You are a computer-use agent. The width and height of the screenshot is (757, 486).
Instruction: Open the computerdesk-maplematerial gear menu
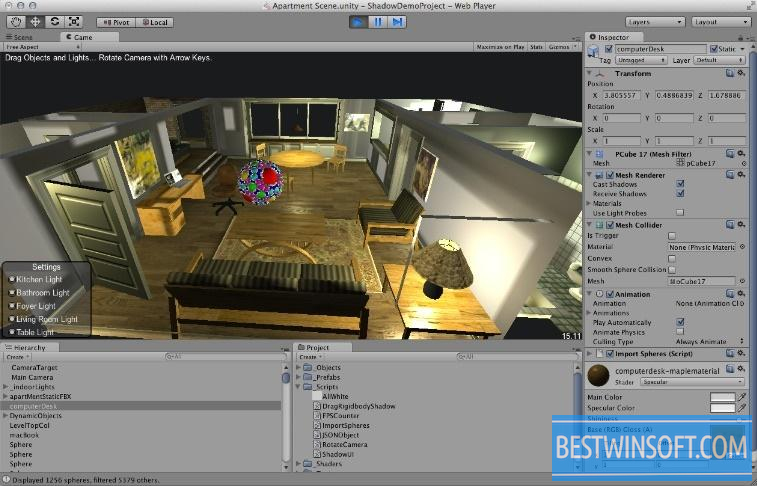pyautogui.click(x=741, y=369)
